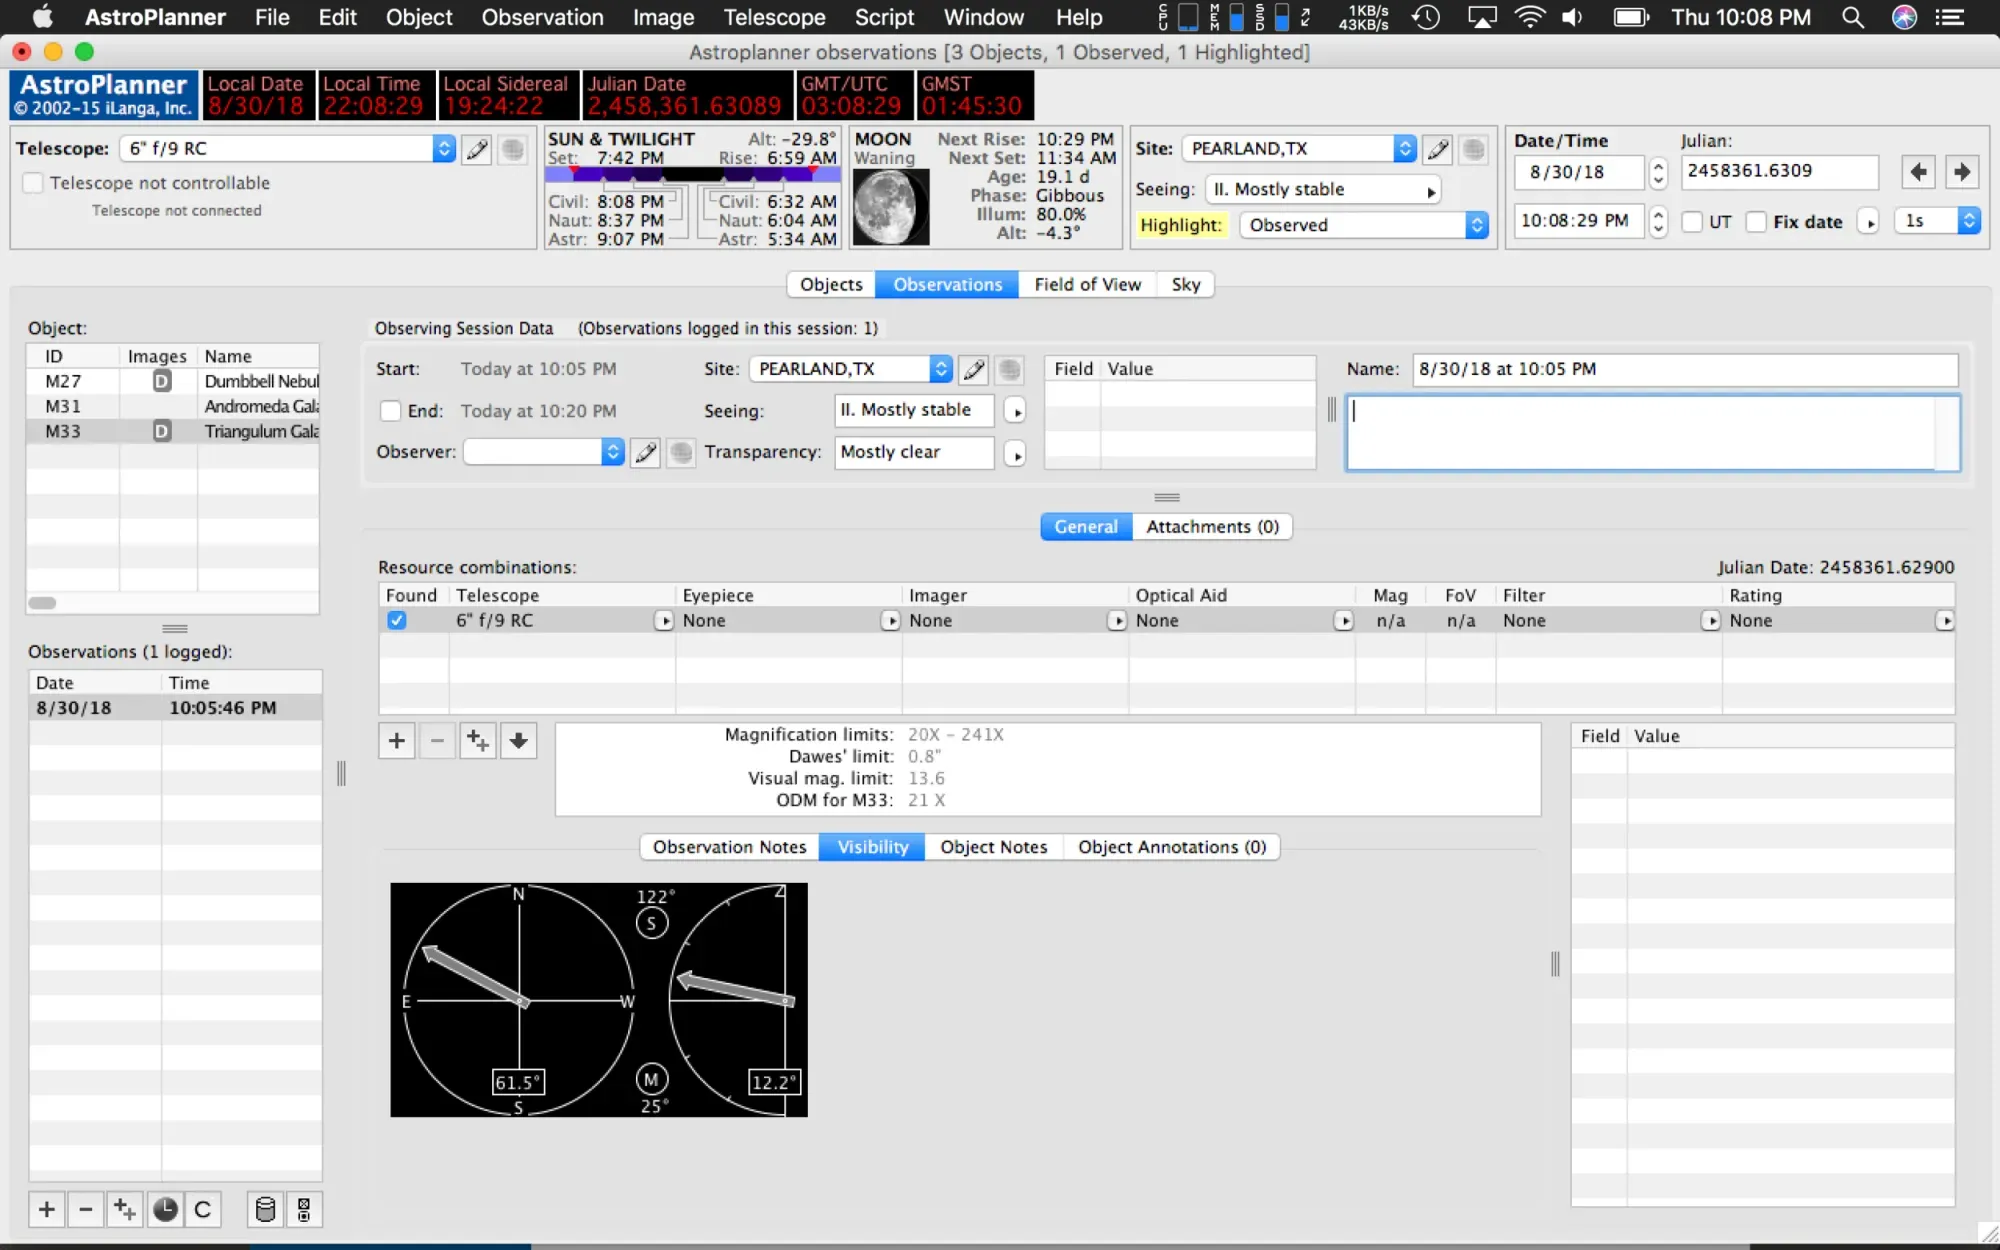Screen dimensions: 2000x1250
Task: Click the clock icon below the observations list
Action: (165, 1210)
